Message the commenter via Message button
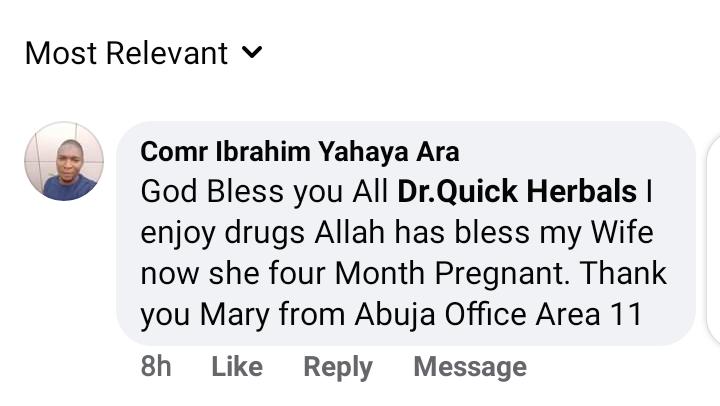Screen dimensions: 720x406 pyautogui.click(x=470, y=367)
